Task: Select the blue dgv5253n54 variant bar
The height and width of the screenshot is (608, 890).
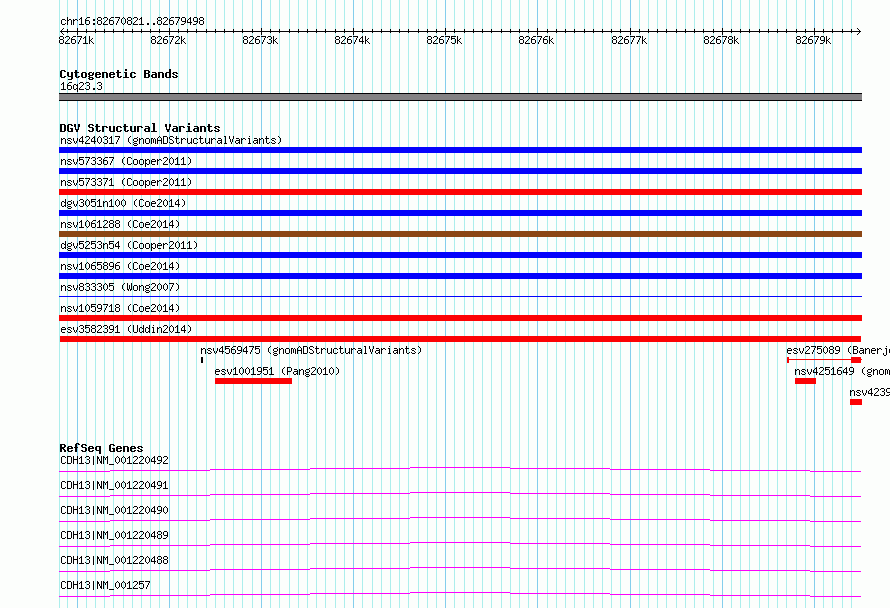Action: (x=460, y=255)
